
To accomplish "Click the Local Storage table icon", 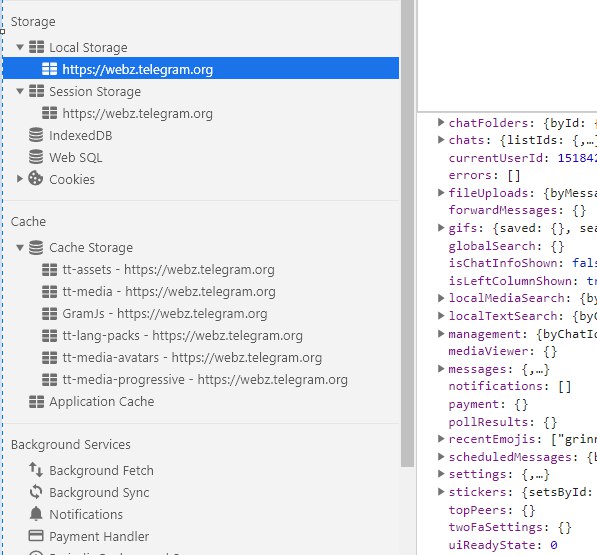I will click(x=37, y=47).
